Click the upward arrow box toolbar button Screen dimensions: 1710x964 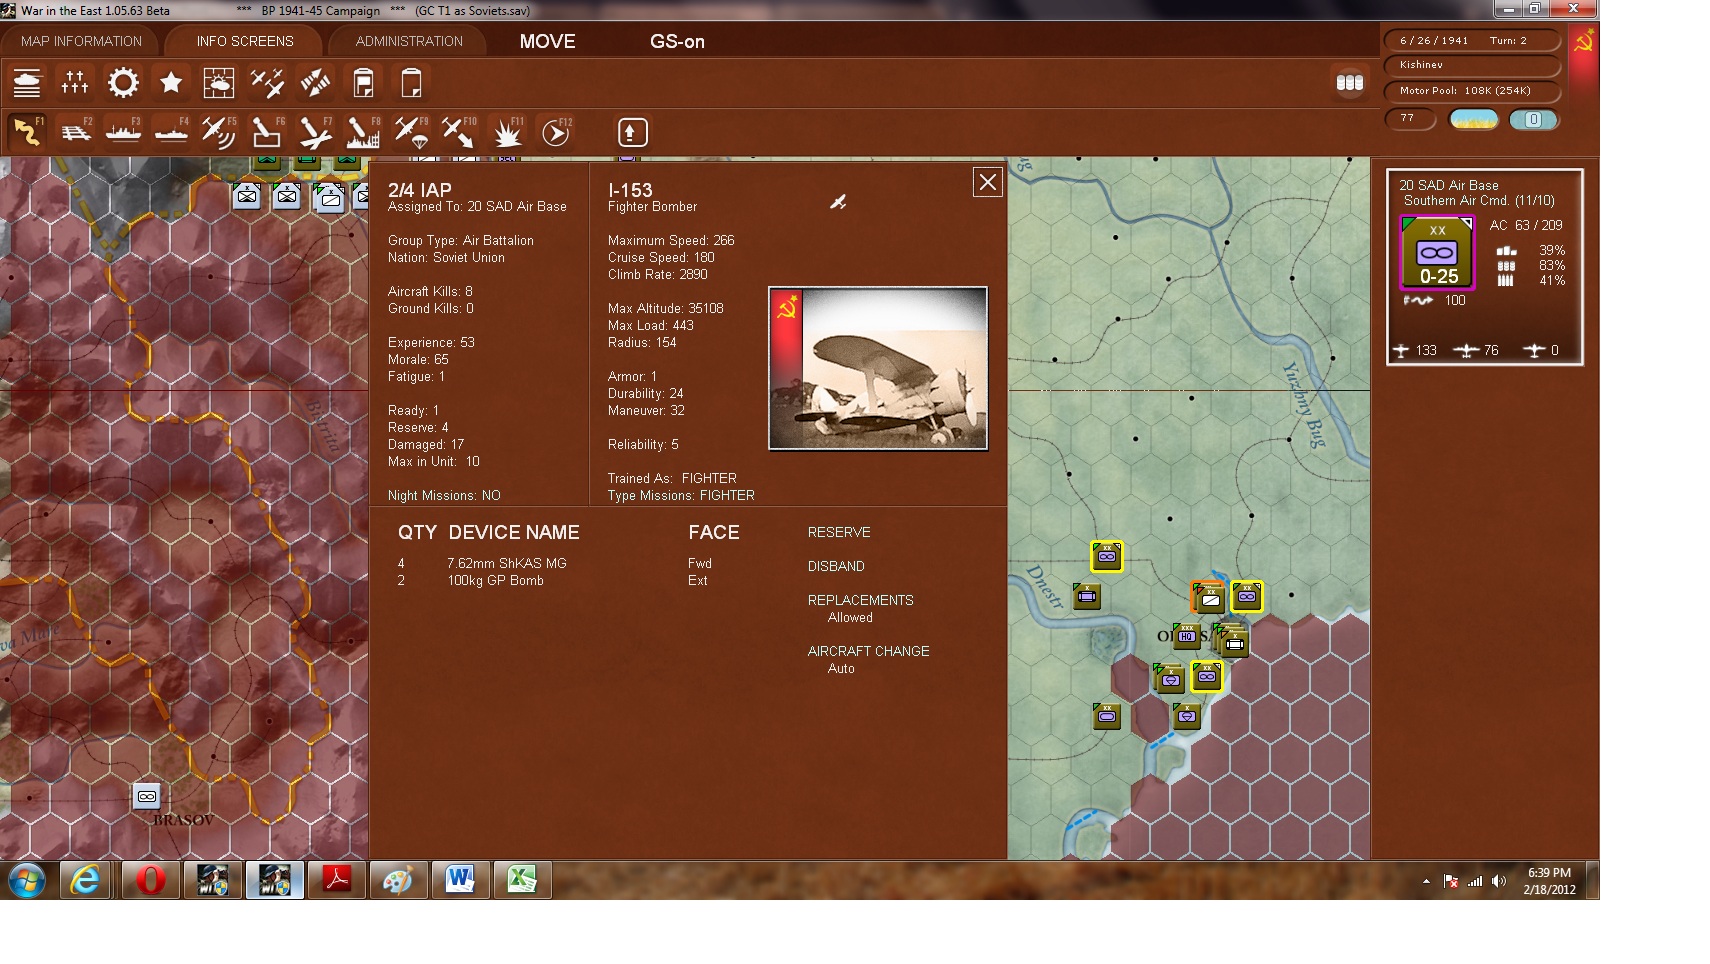(x=633, y=132)
